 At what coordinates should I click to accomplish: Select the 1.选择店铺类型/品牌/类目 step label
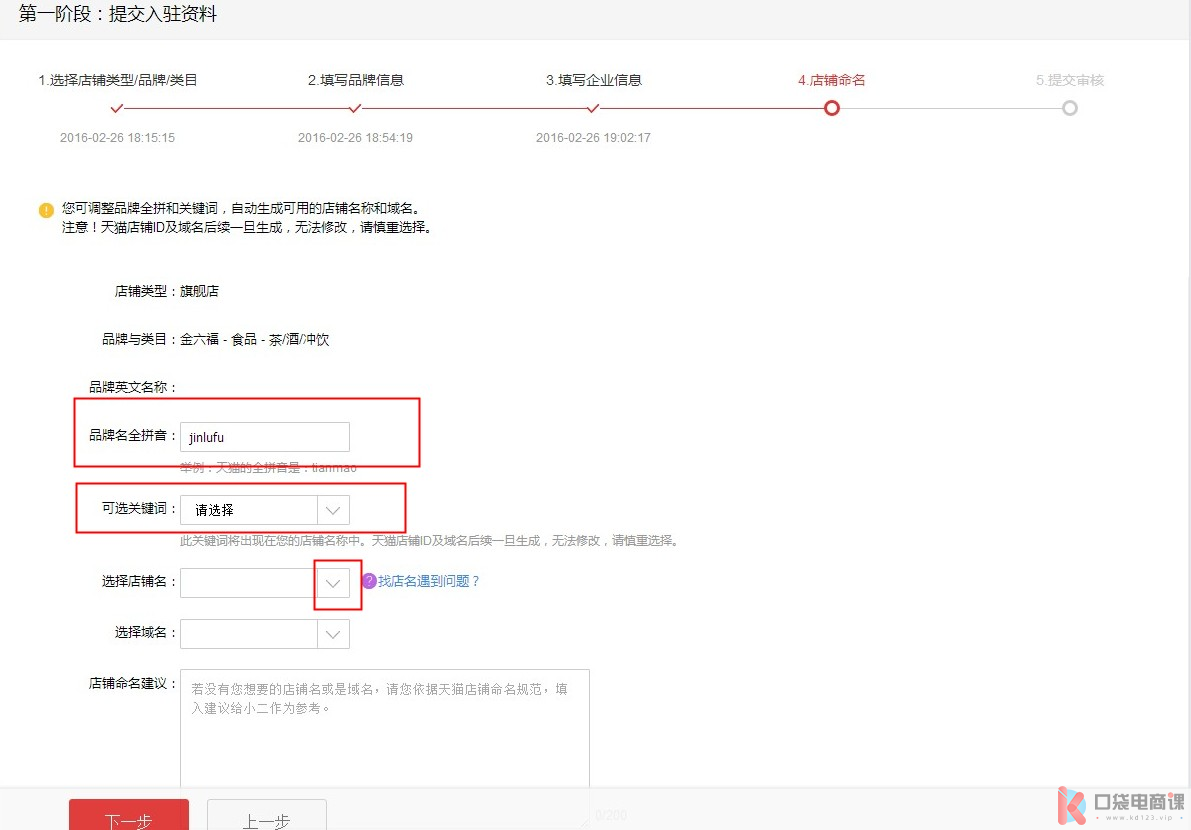tap(117, 80)
